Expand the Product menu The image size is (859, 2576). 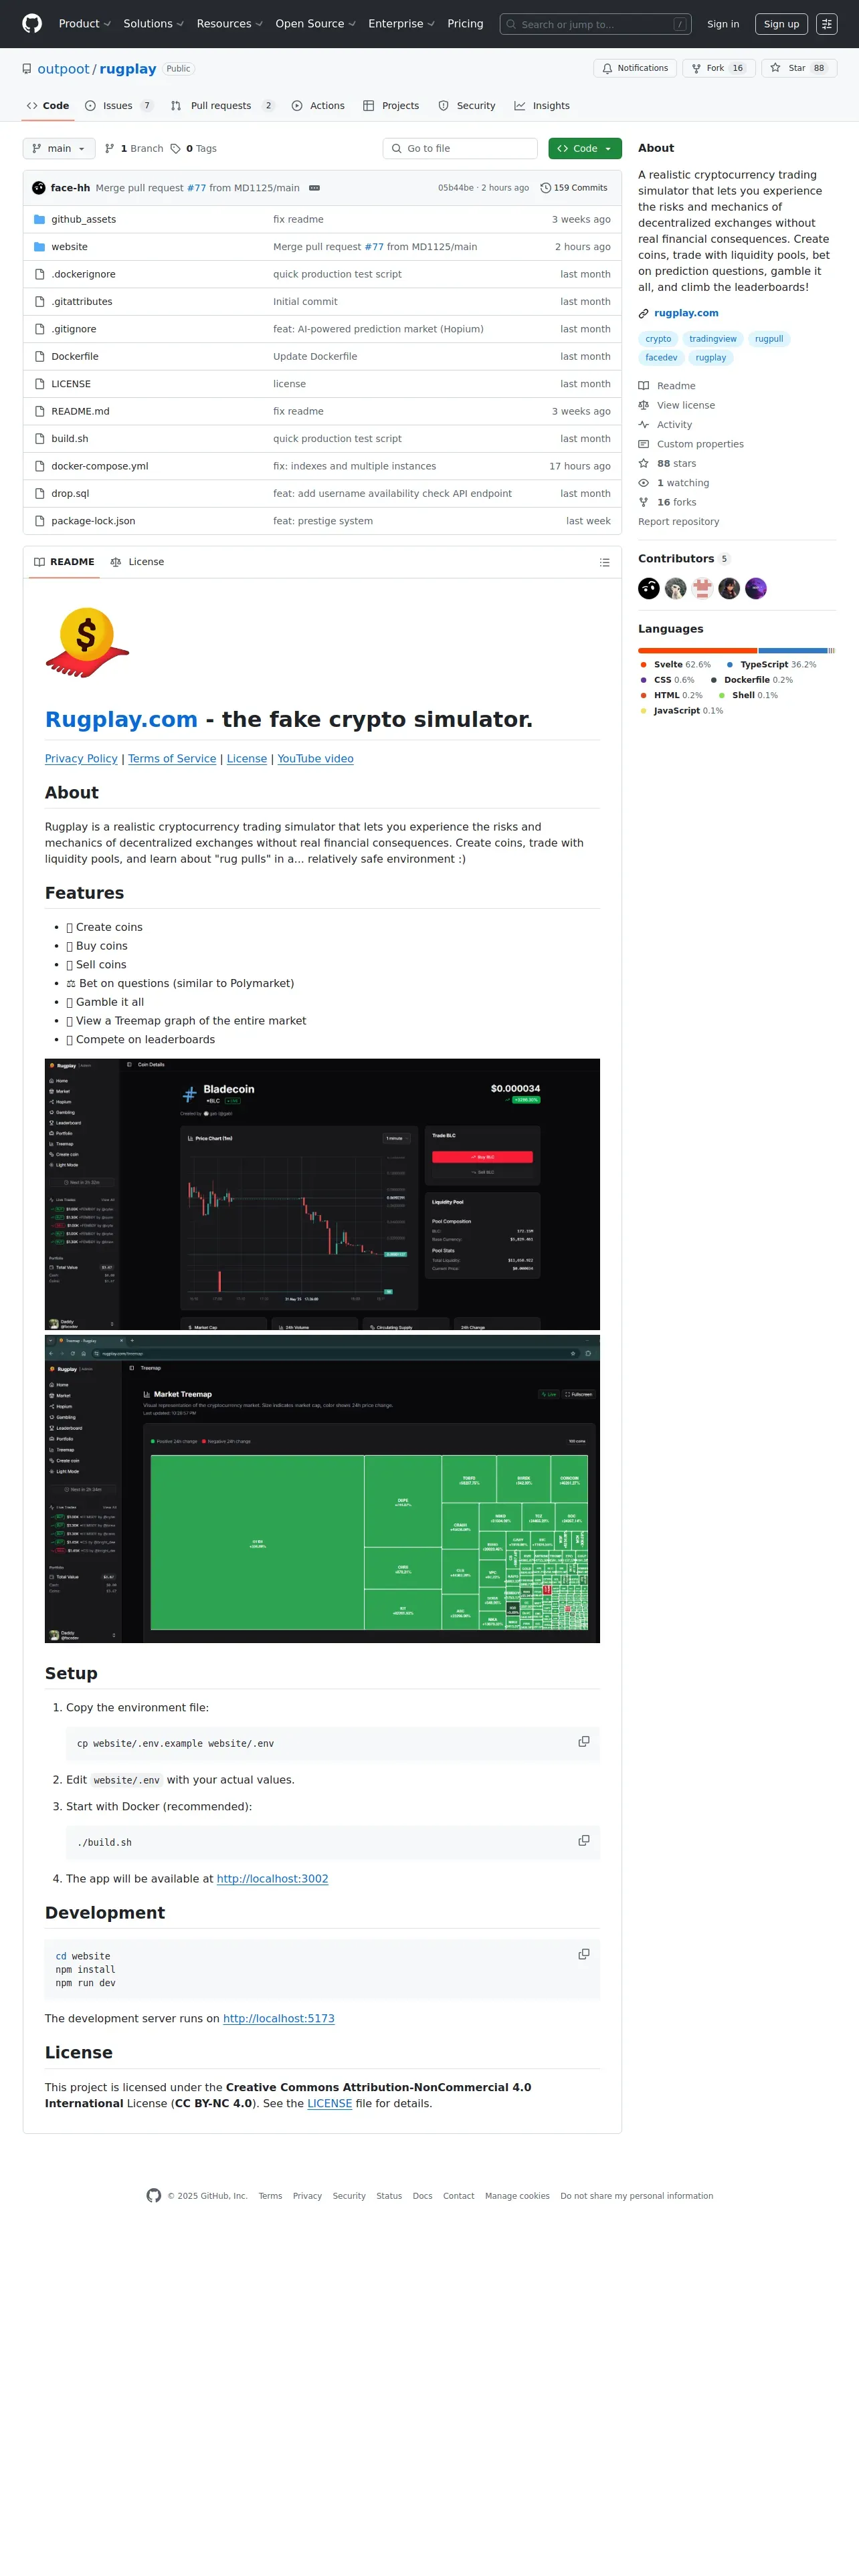84,24
